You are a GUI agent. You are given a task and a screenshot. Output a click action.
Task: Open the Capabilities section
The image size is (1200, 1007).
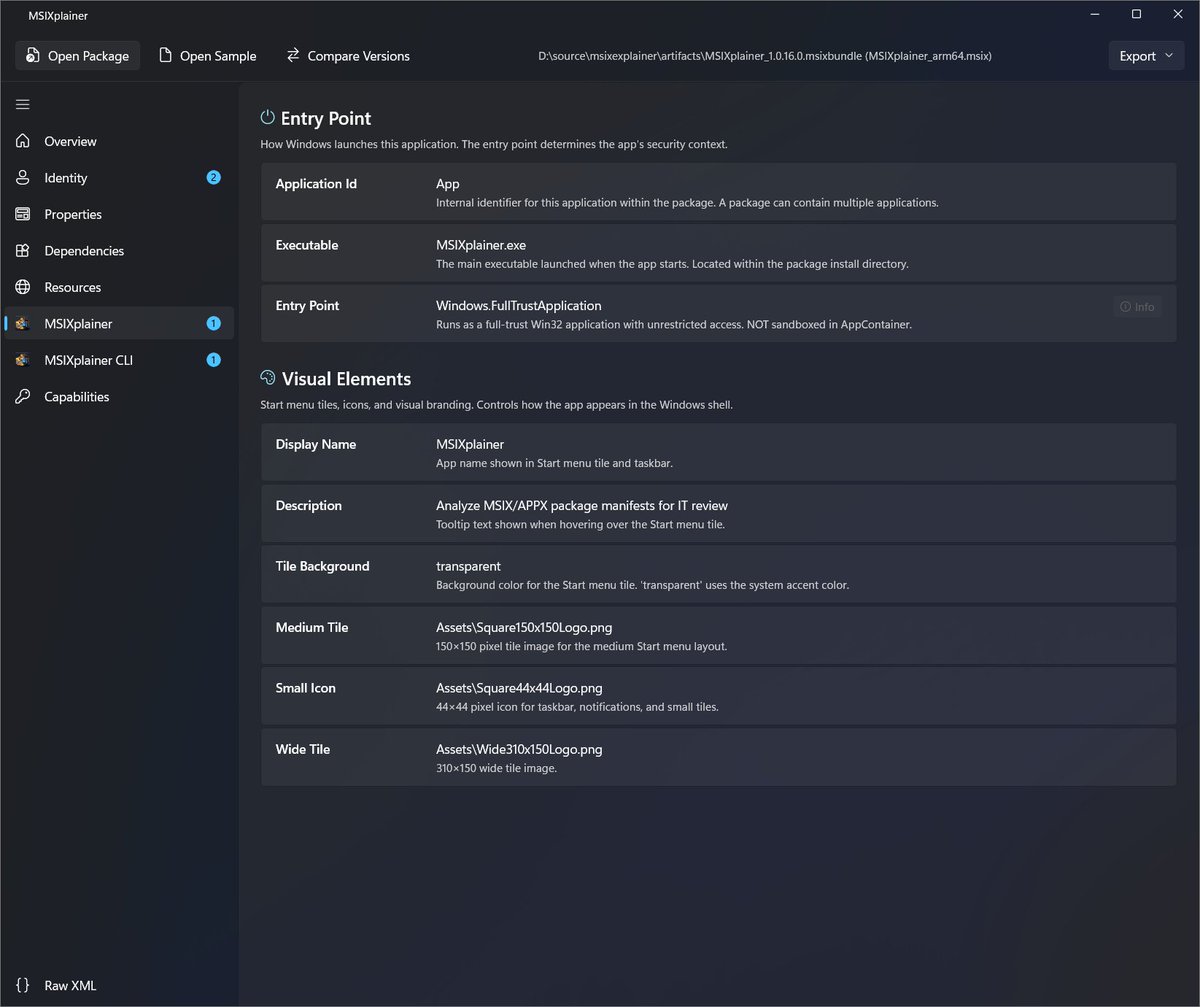click(x=119, y=397)
